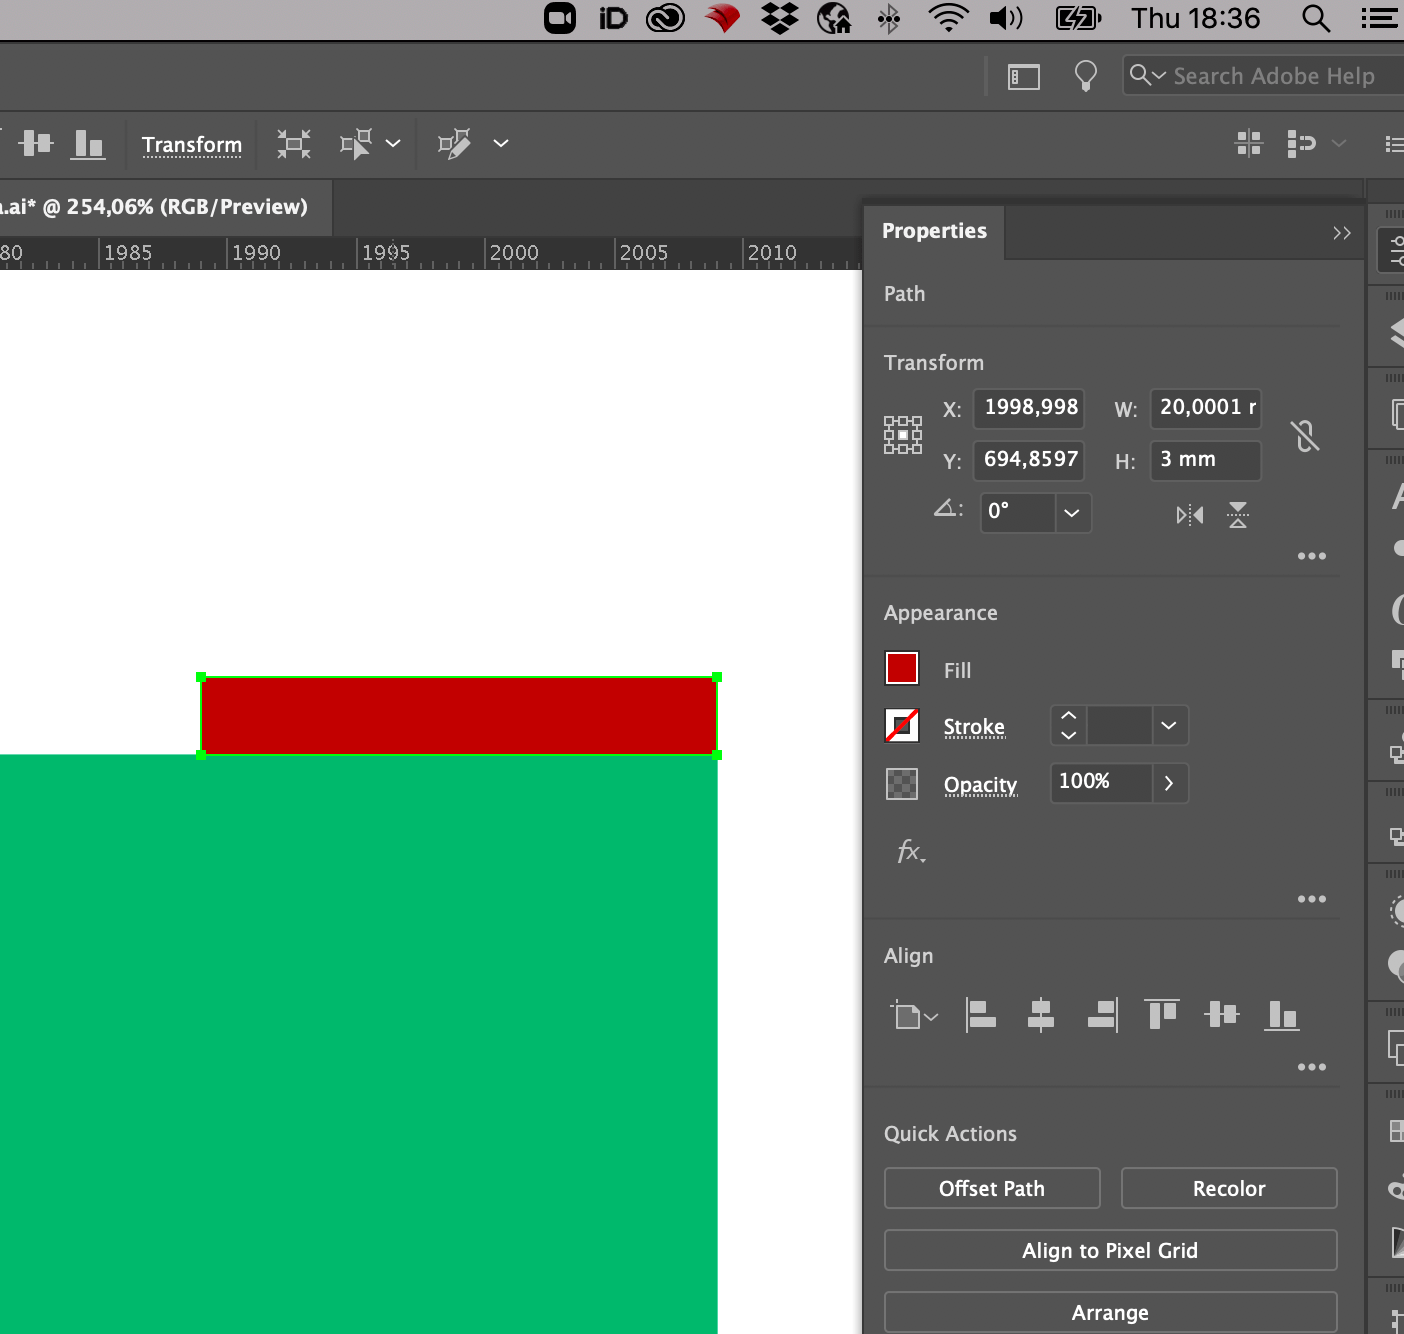Click the Offset Path quick action
This screenshot has width=1404, height=1334.
991,1188
